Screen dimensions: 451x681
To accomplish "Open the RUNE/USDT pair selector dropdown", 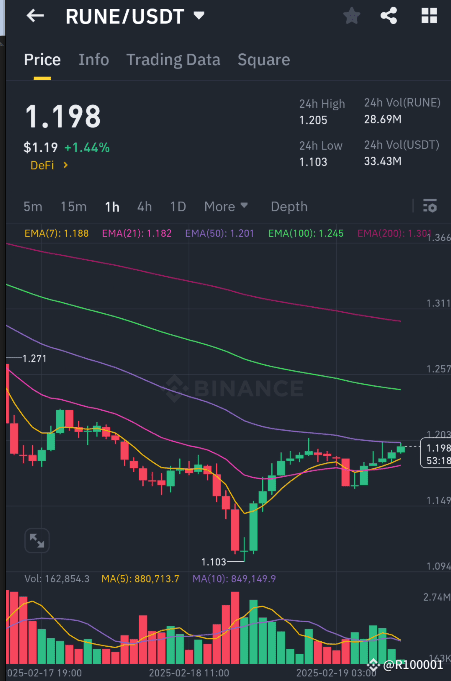I will 199,16.
